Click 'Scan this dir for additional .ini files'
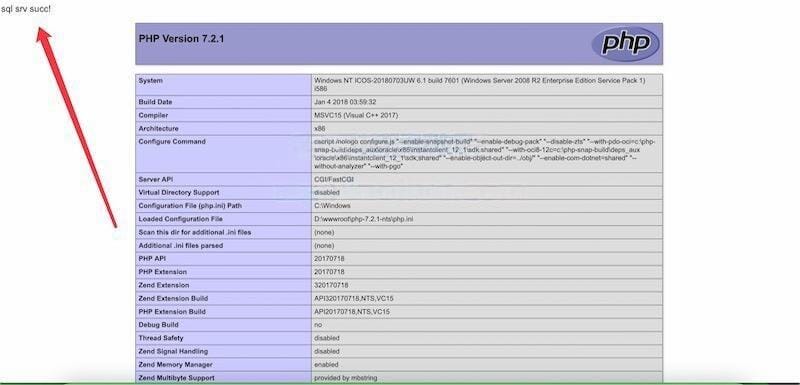The image size is (800, 385). [195, 232]
